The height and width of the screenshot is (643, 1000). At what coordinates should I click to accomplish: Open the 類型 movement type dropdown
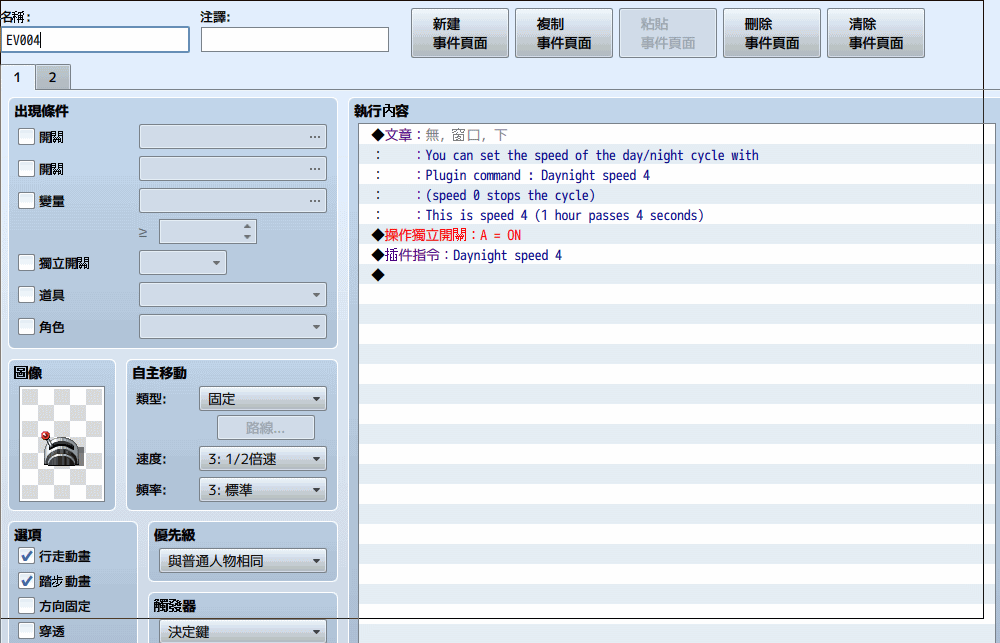(263, 399)
